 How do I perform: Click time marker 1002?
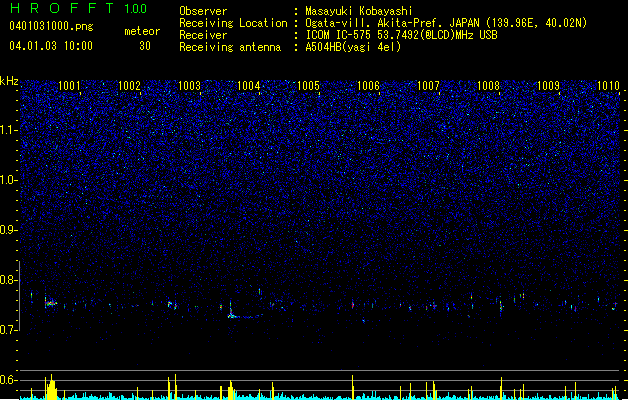pos(129,86)
